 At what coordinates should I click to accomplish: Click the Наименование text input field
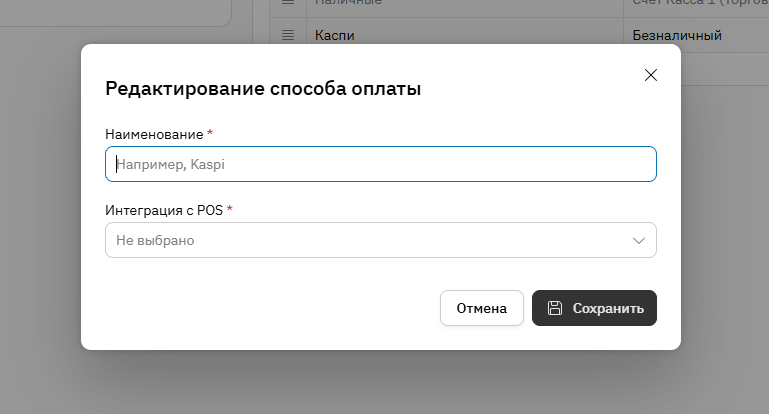[x=380, y=164]
